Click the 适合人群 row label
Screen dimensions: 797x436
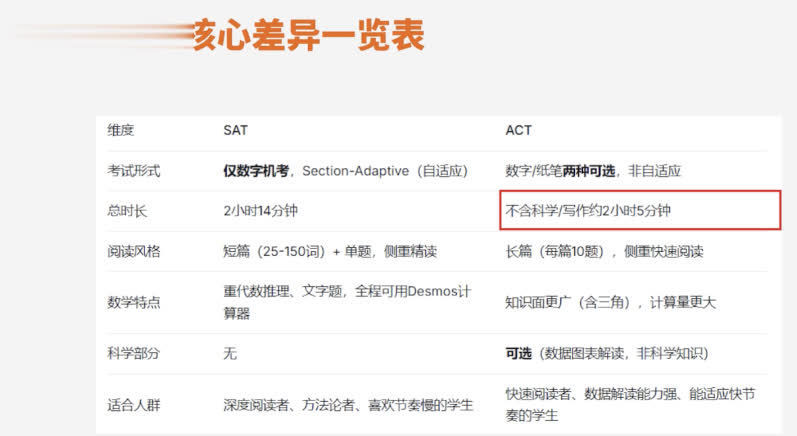(x=134, y=405)
